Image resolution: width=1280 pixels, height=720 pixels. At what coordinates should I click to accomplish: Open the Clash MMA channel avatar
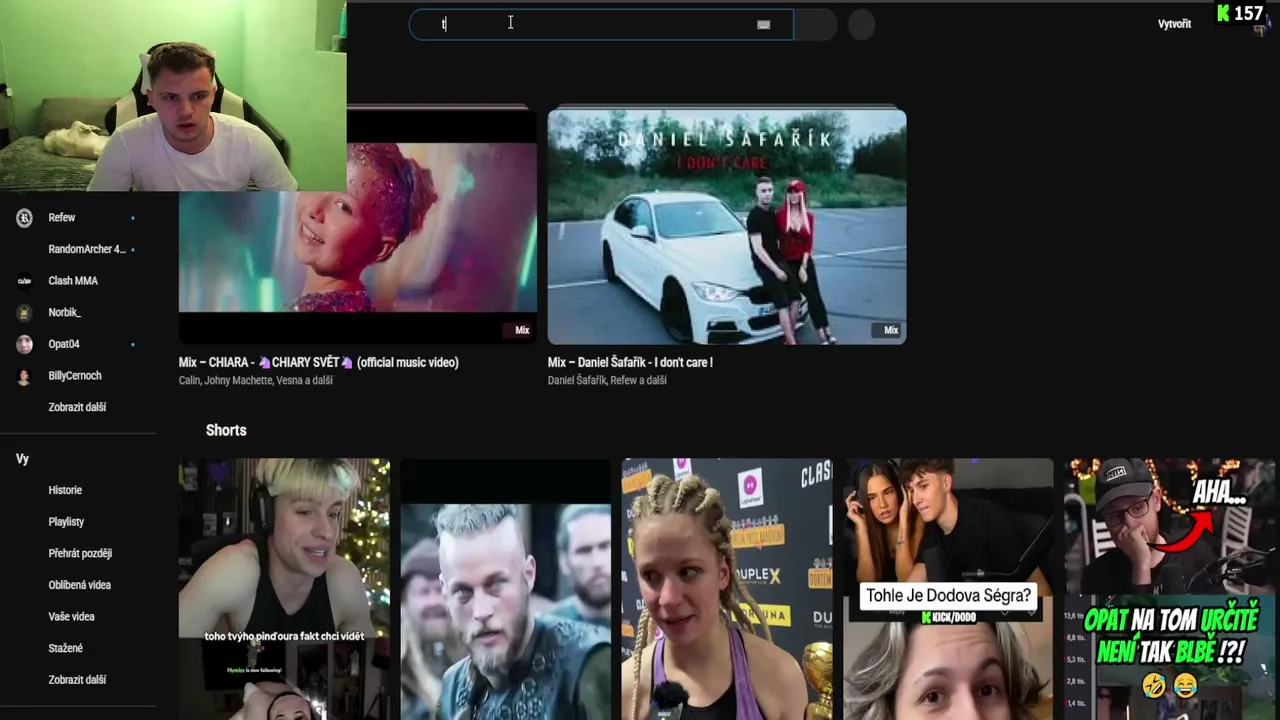pos(25,281)
